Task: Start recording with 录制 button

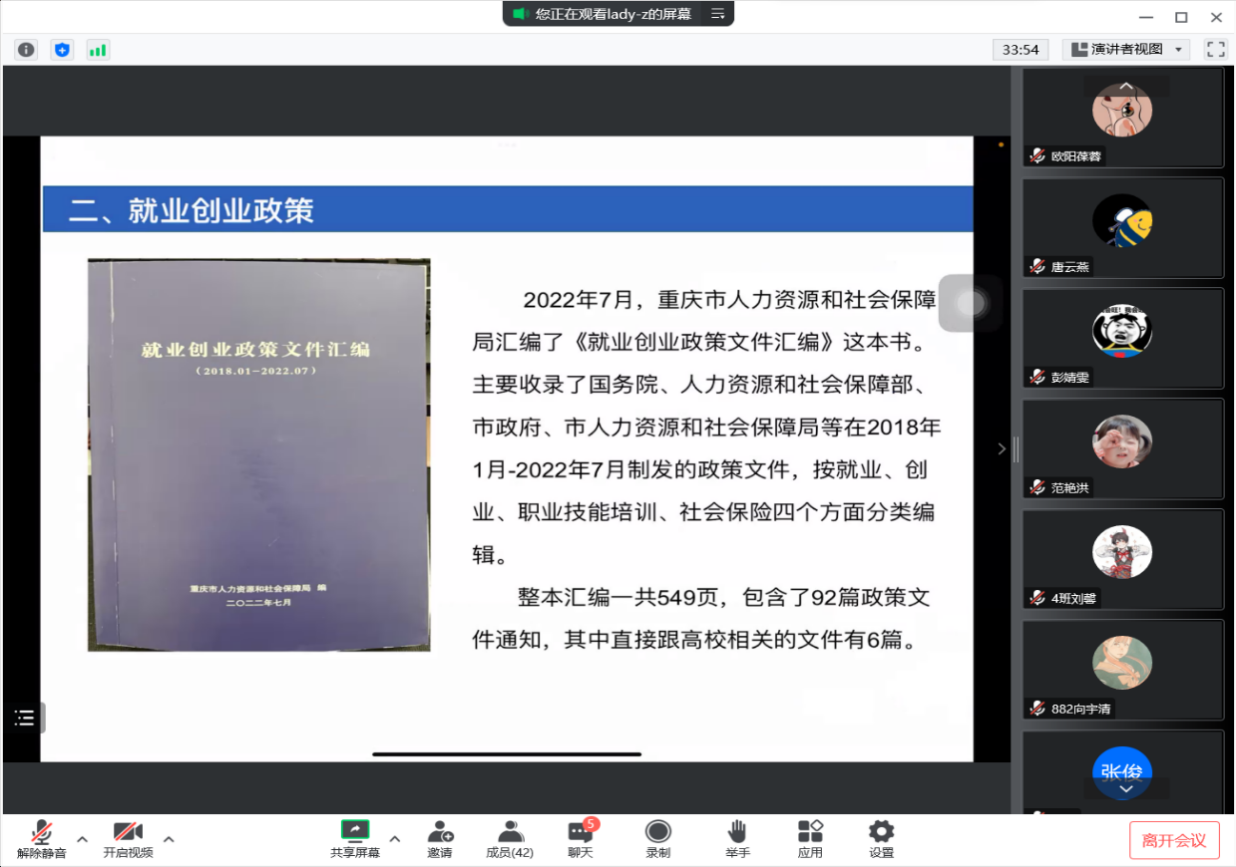Action: (x=657, y=838)
